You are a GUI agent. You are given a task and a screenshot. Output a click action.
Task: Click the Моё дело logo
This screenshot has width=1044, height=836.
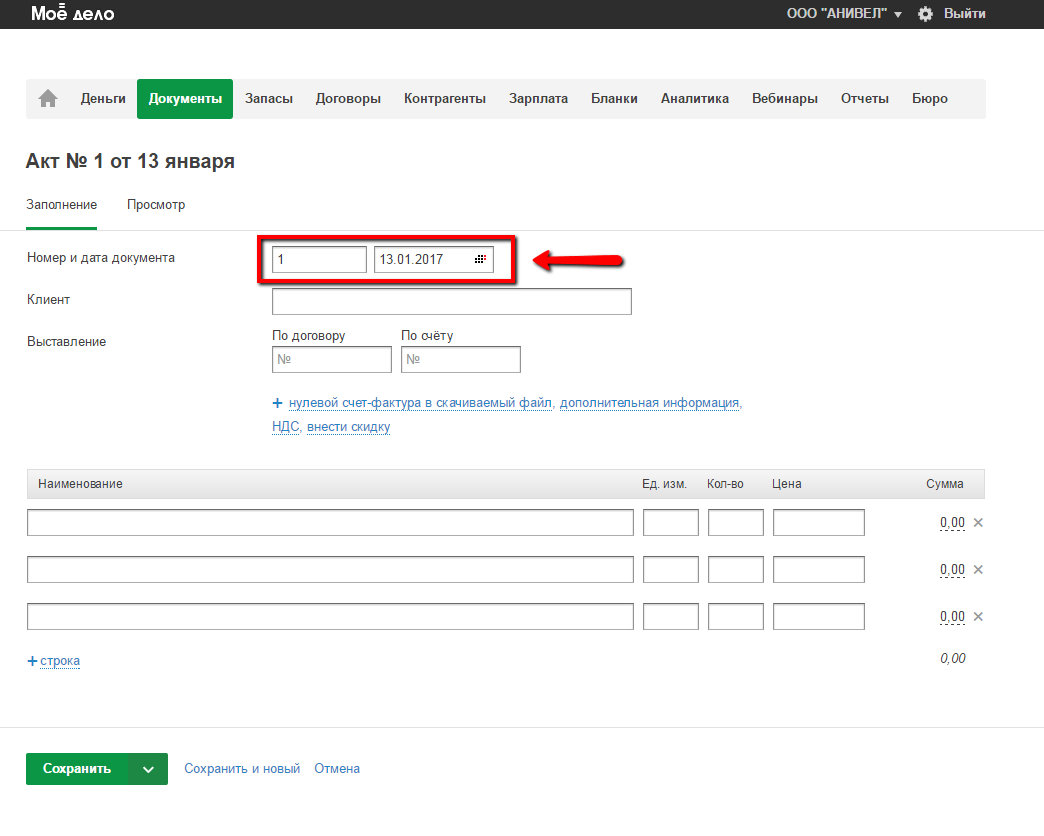pyautogui.click(x=72, y=14)
